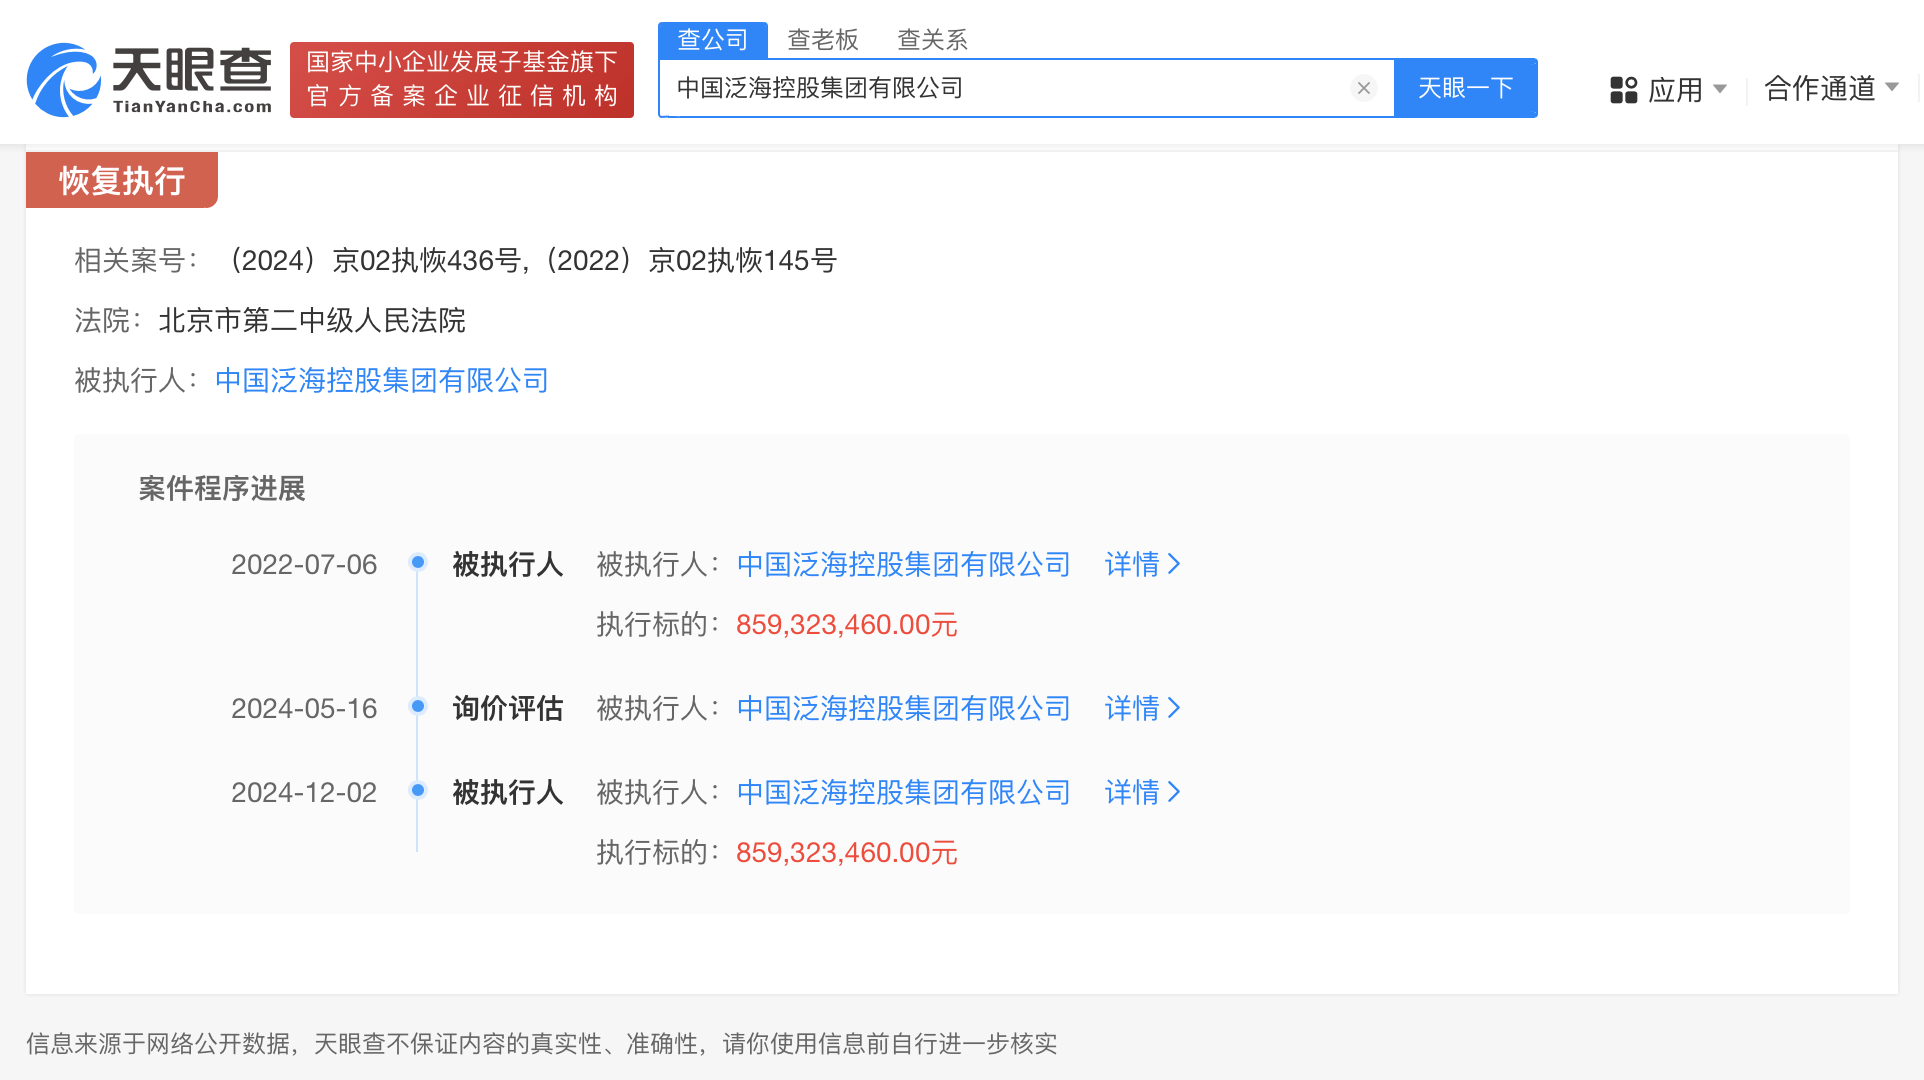Select the 2024-05-16 timeline dot
Screen dimensions: 1924x1080
[x=418, y=707]
